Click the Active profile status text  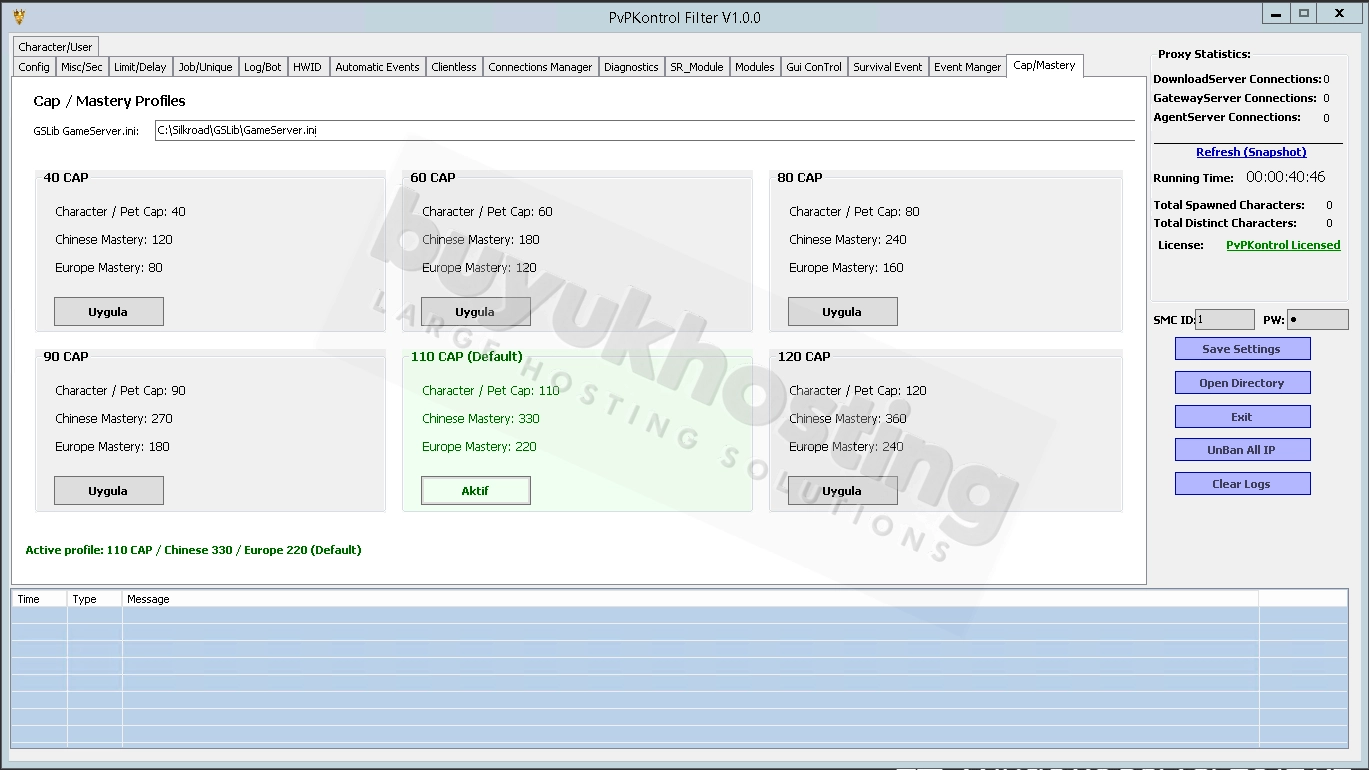point(193,550)
